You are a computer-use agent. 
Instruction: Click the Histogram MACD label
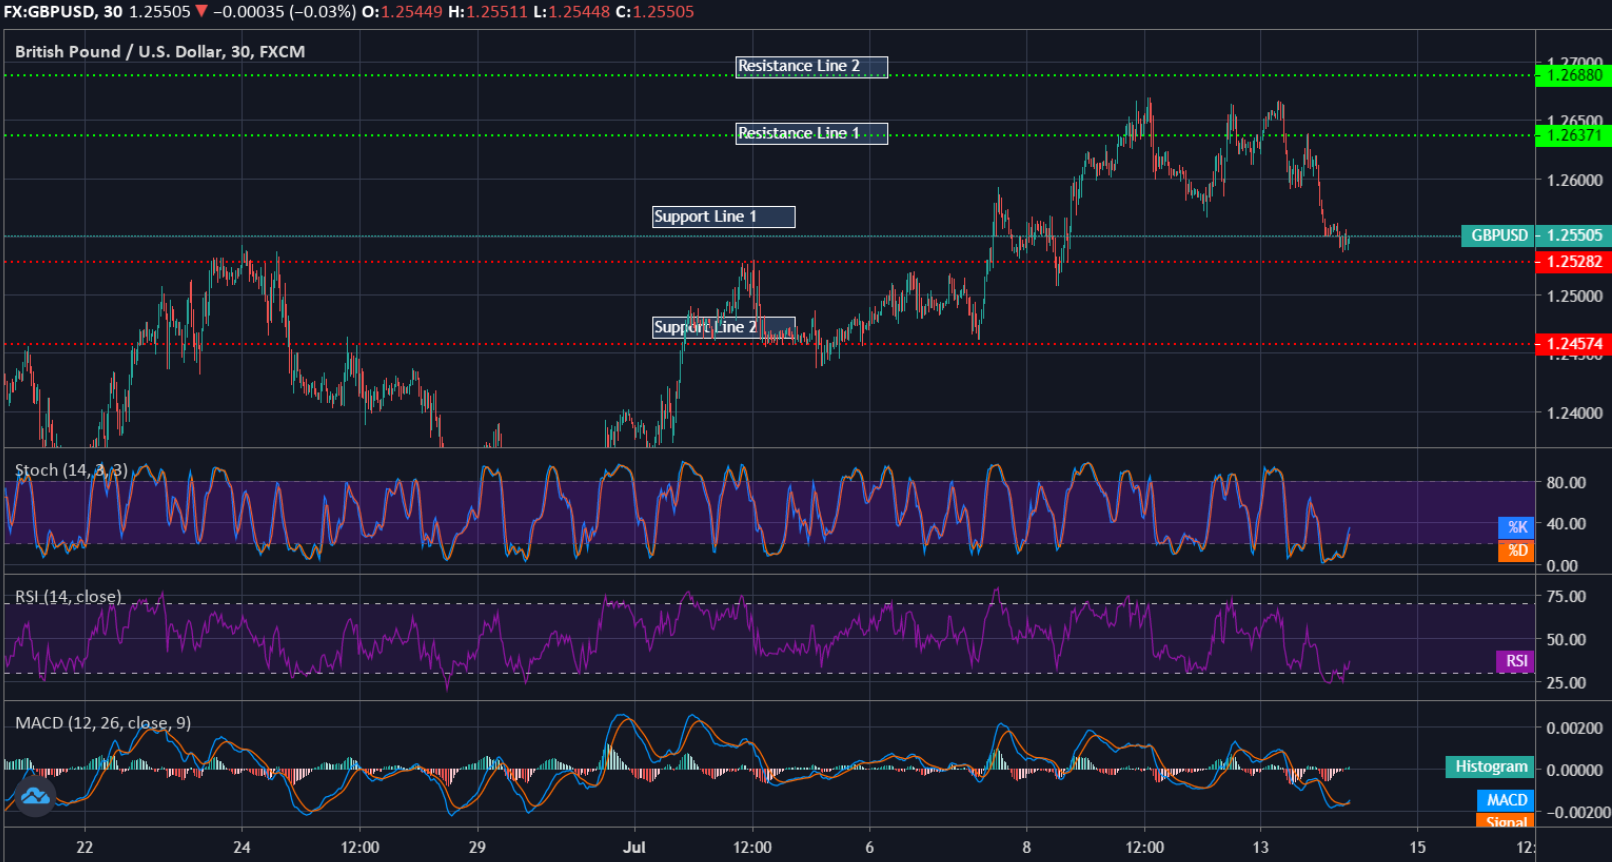(1490, 767)
